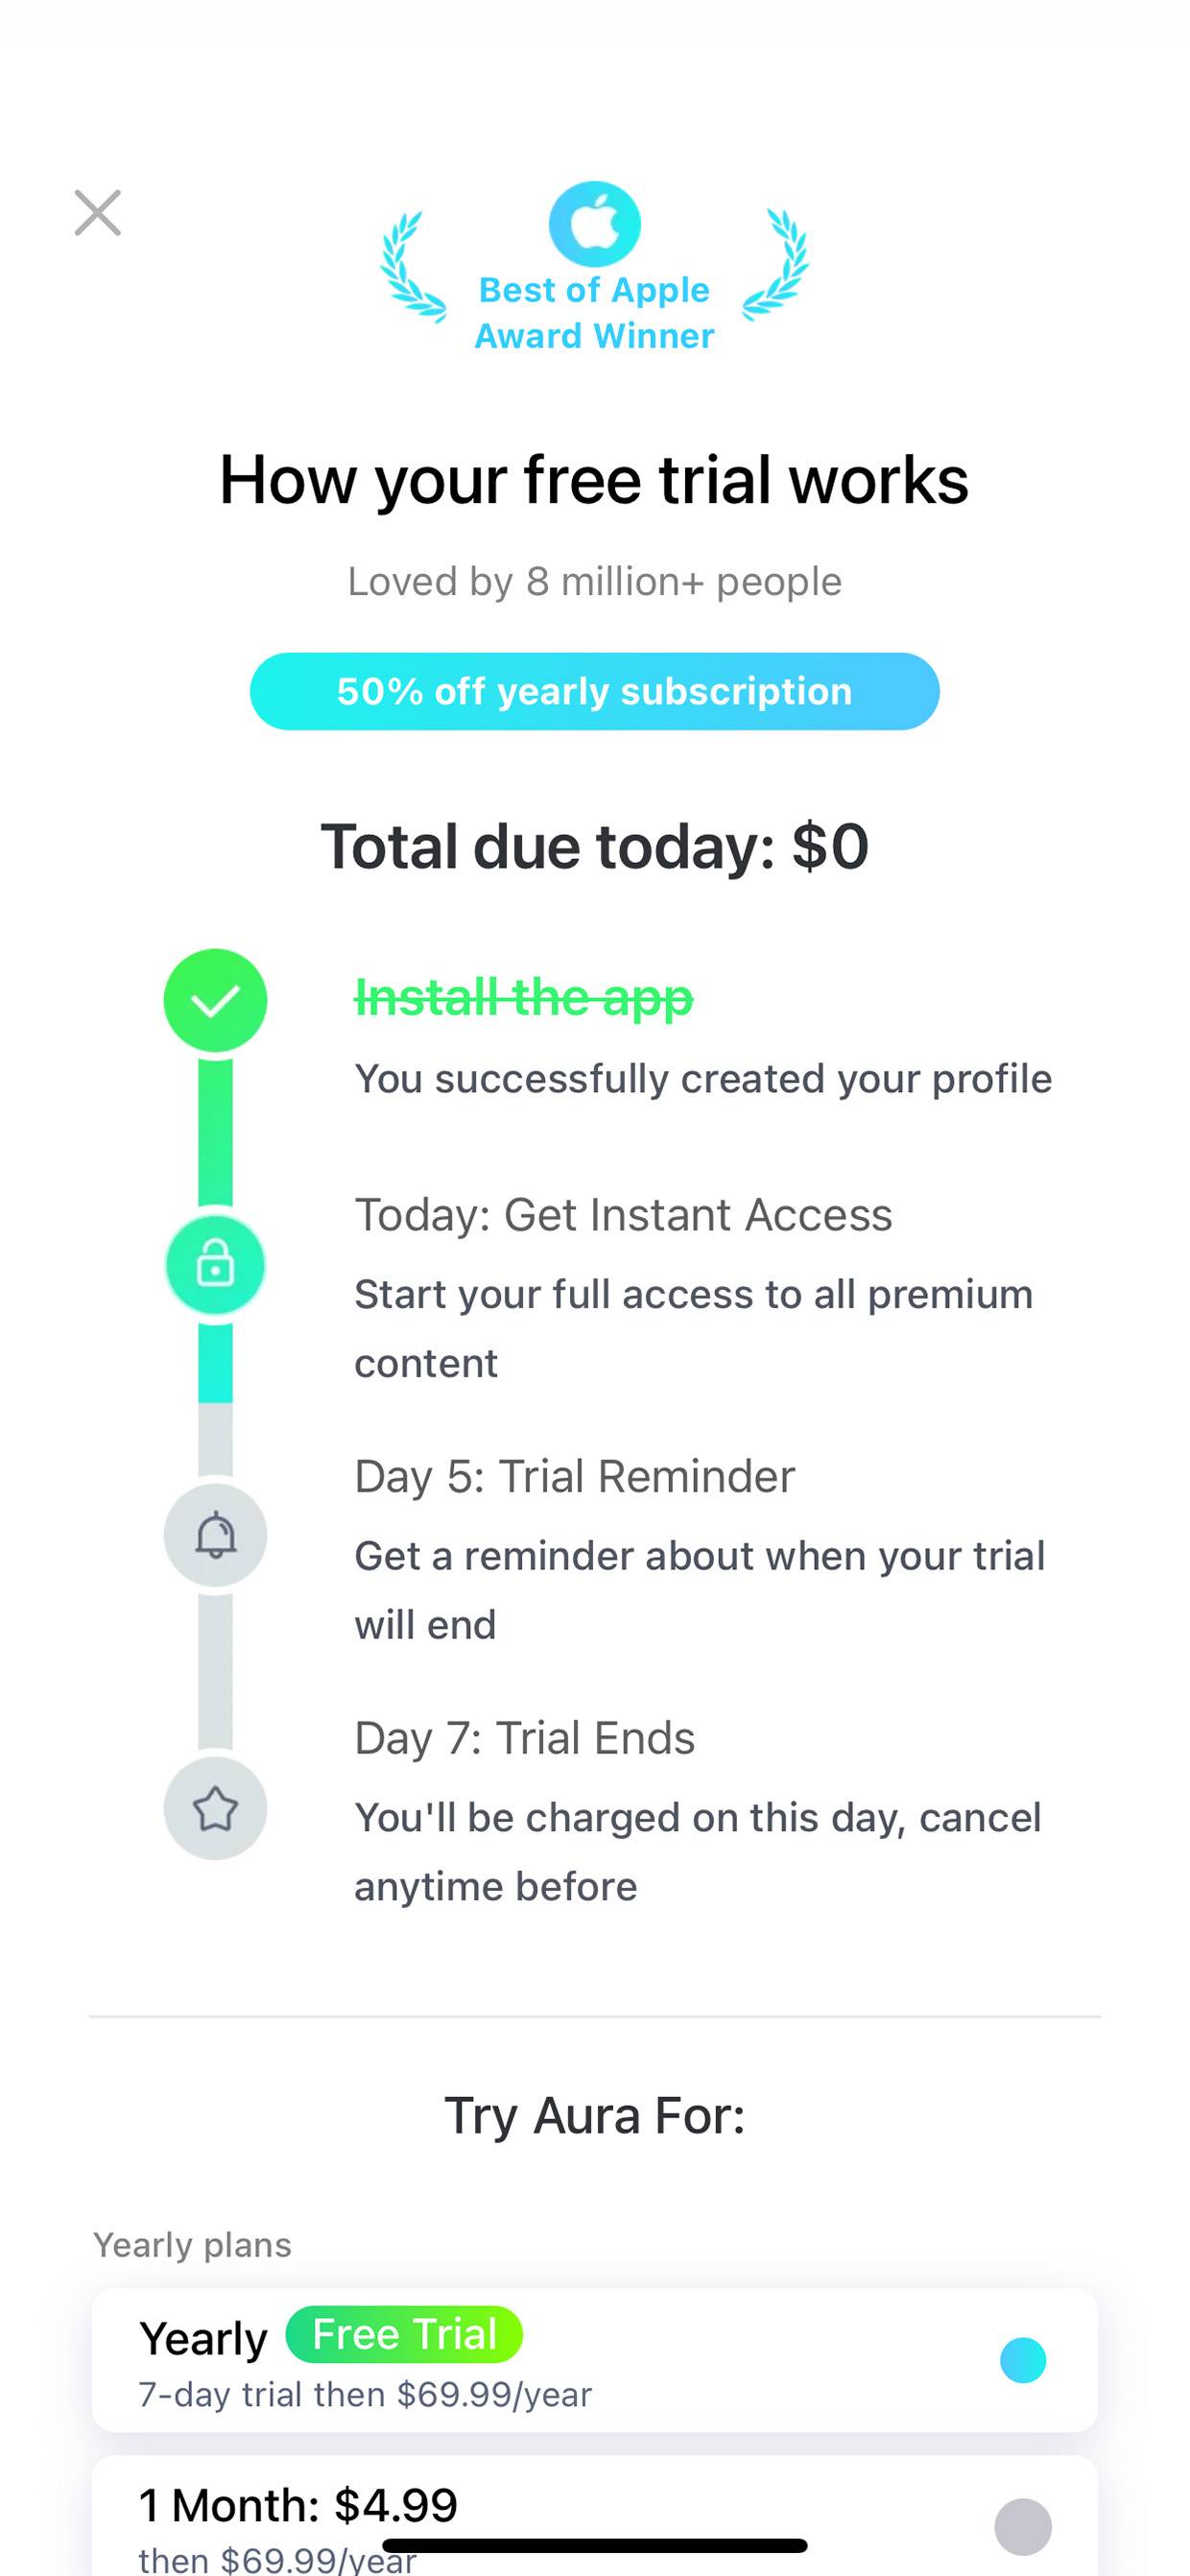Tap the green timeline progress bar
1190x2576 pixels.
[x=215, y=1132]
